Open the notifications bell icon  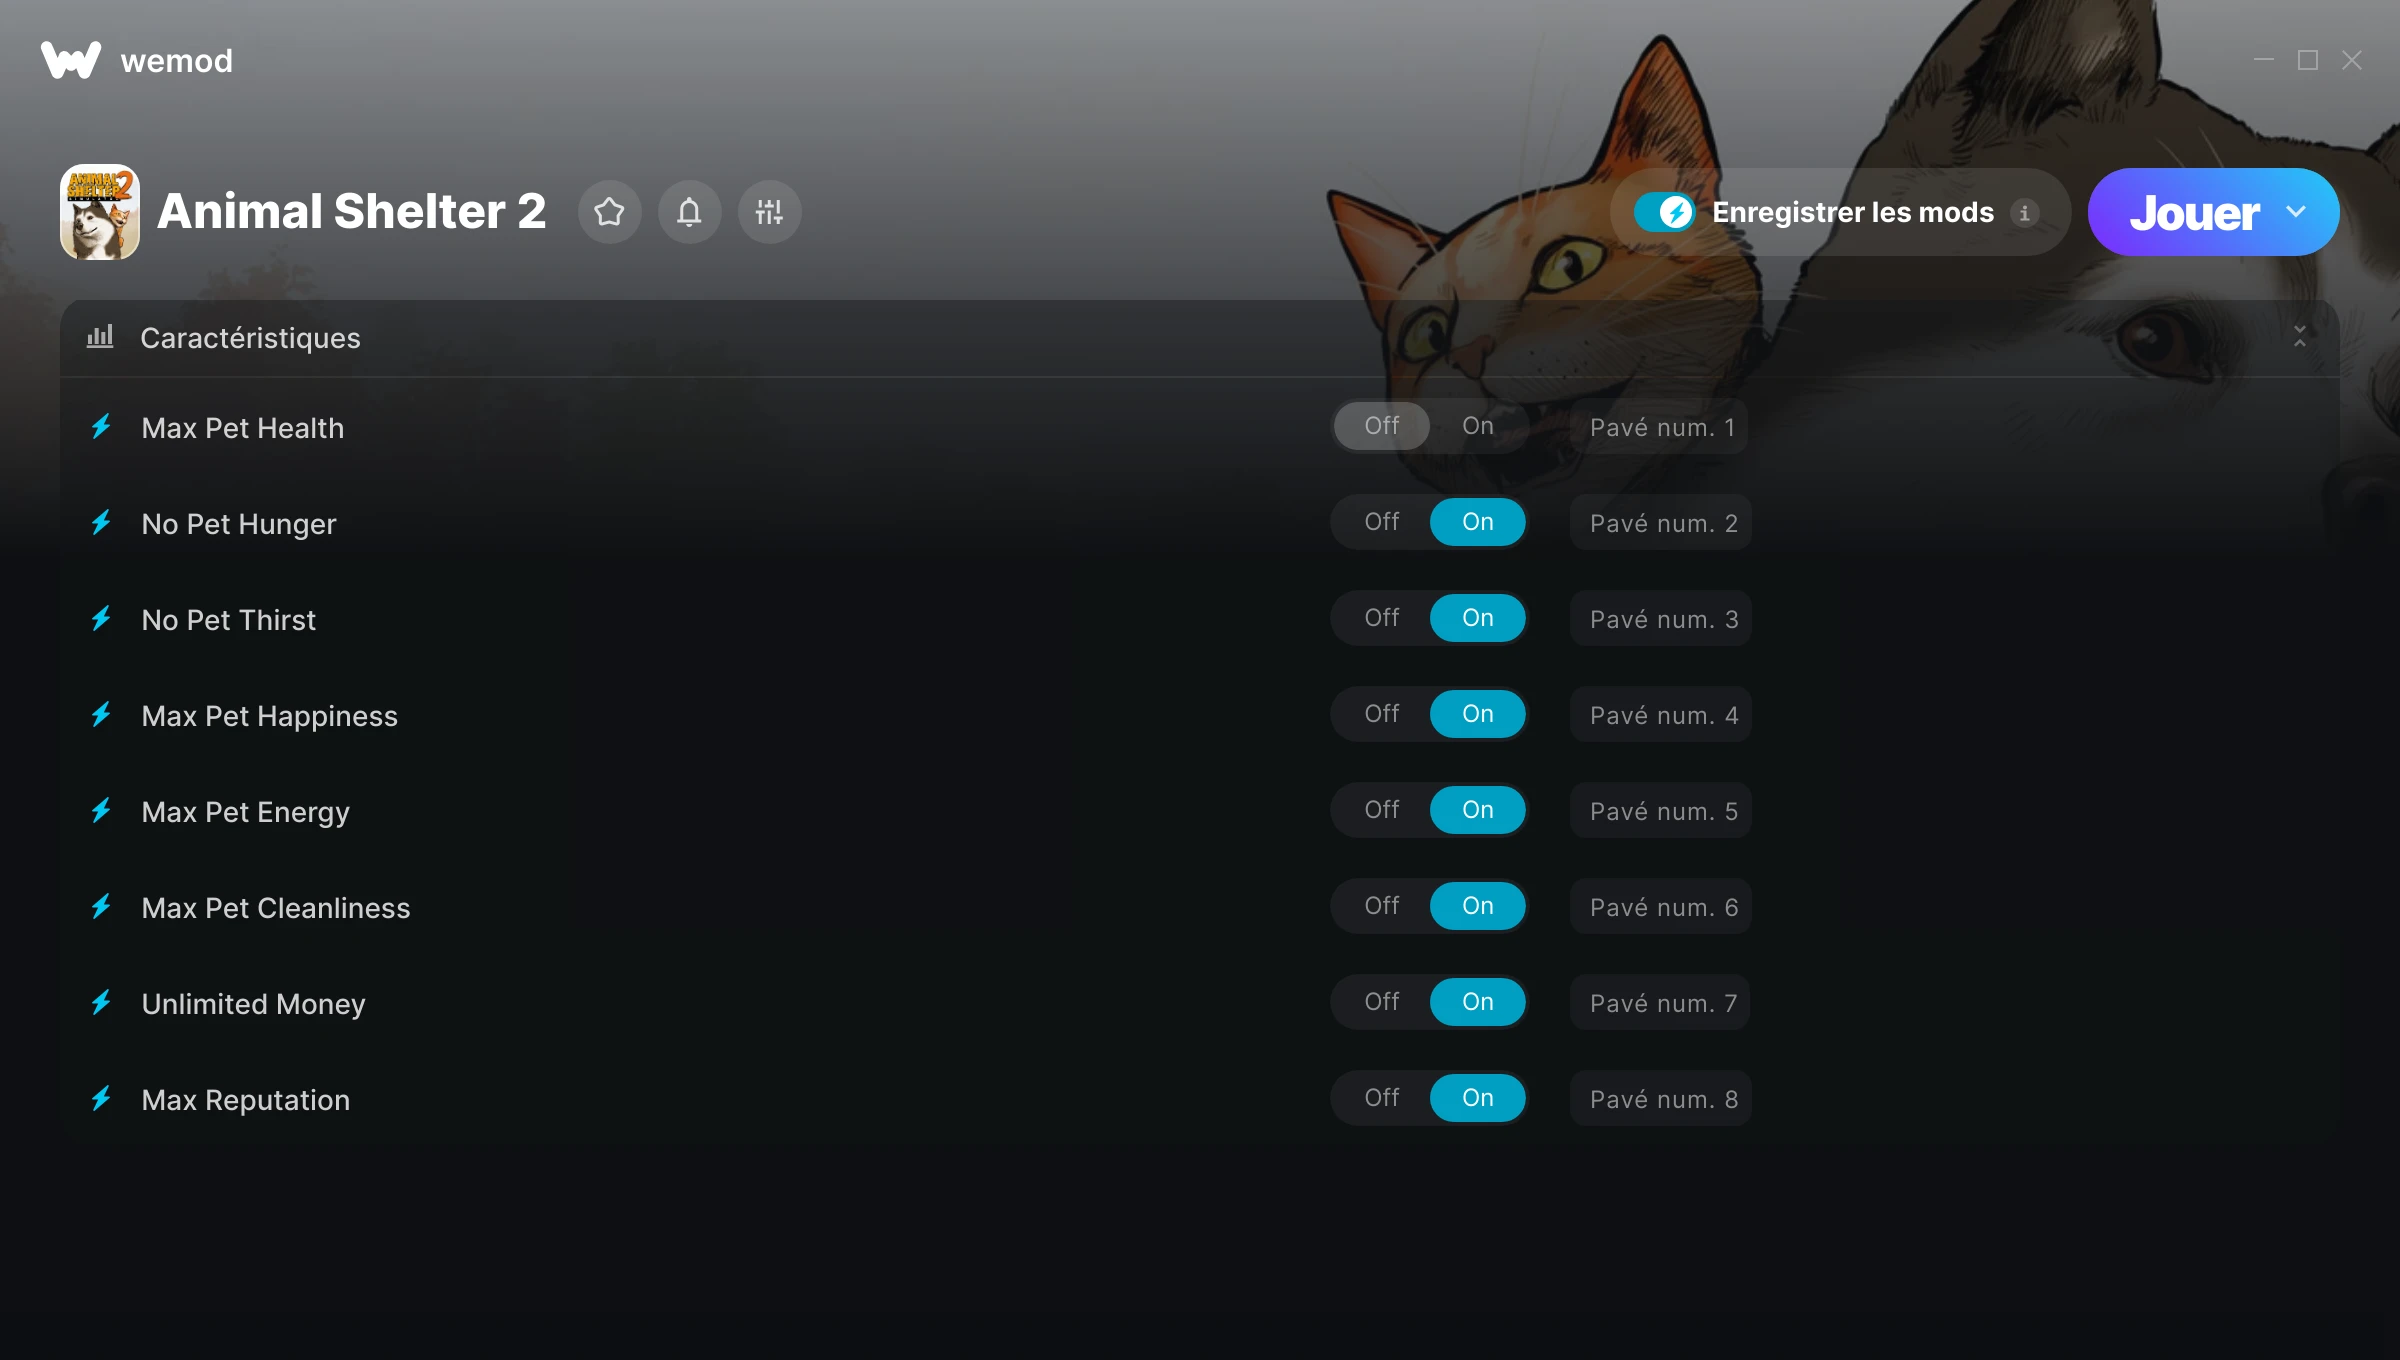[x=689, y=212]
